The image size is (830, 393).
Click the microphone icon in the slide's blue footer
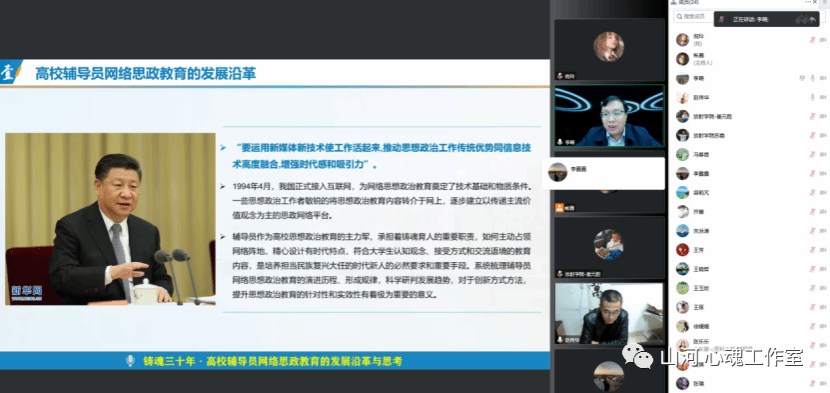point(130,361)
